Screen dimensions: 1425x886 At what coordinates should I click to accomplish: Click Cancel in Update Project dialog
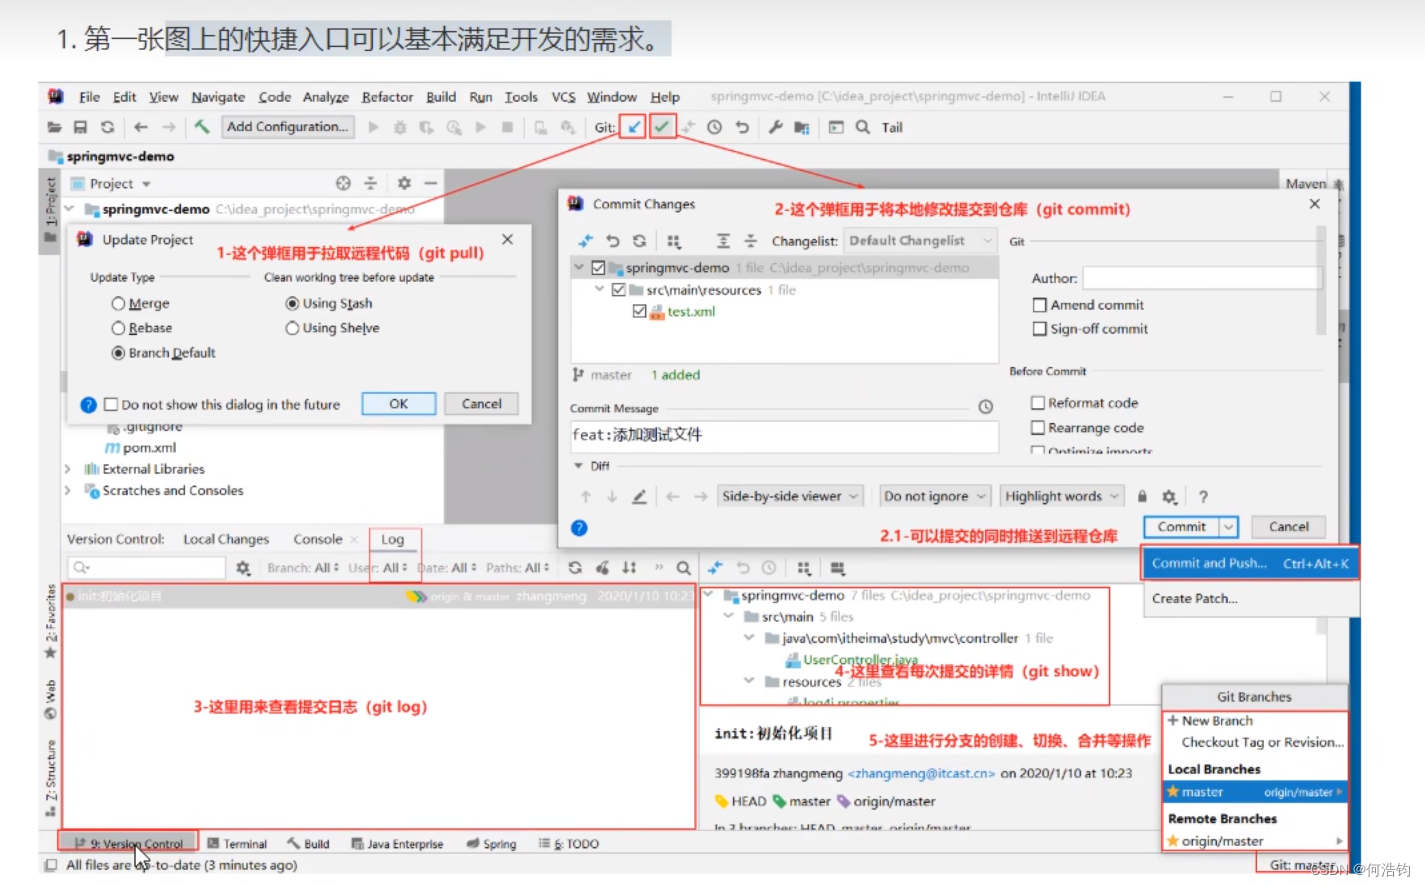pyautogui.click(x=482, y=404)
